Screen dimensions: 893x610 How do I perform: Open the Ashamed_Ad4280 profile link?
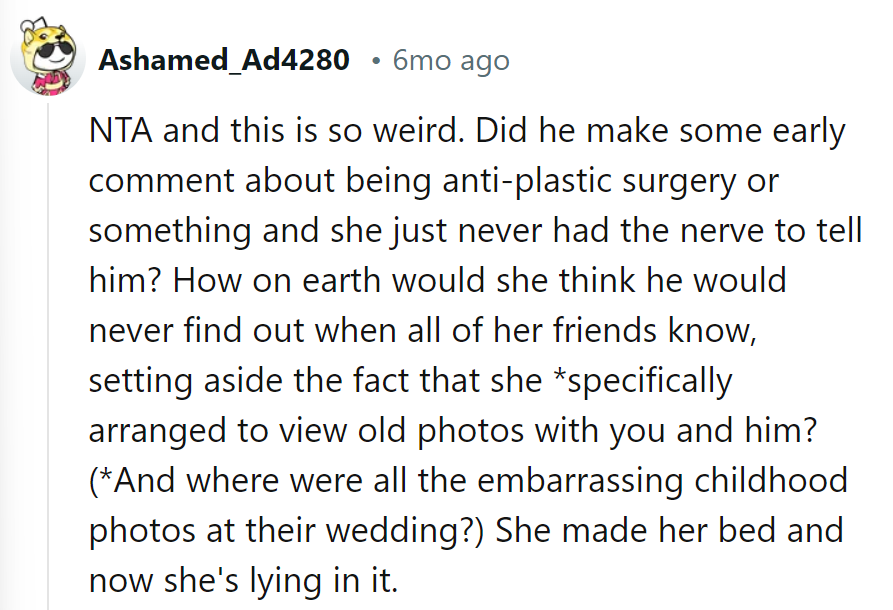tap(224, 61)
